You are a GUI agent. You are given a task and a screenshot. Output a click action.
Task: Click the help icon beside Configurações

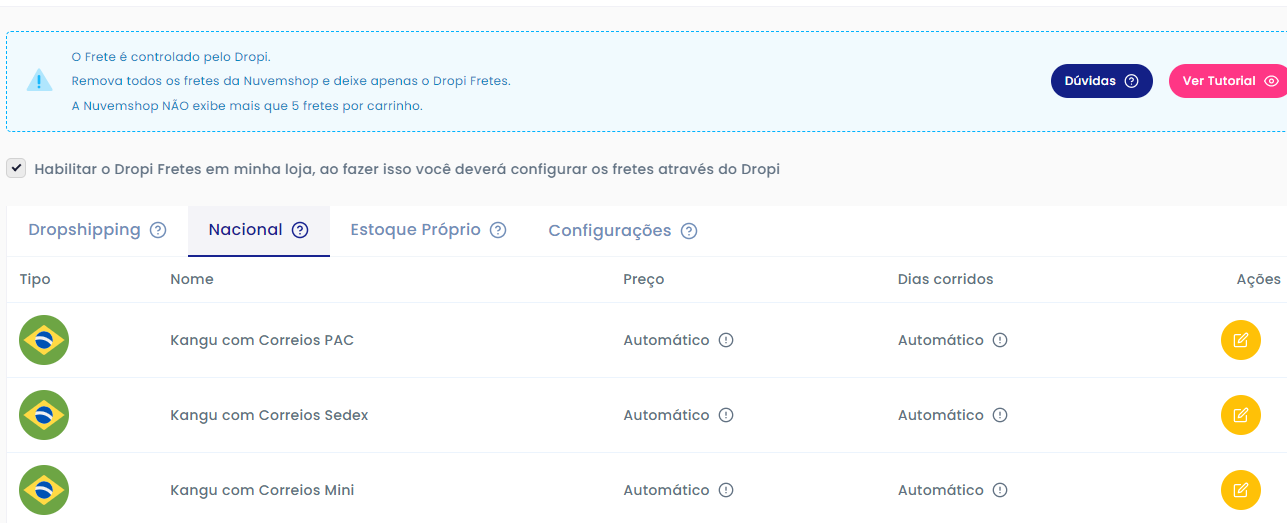689,231
